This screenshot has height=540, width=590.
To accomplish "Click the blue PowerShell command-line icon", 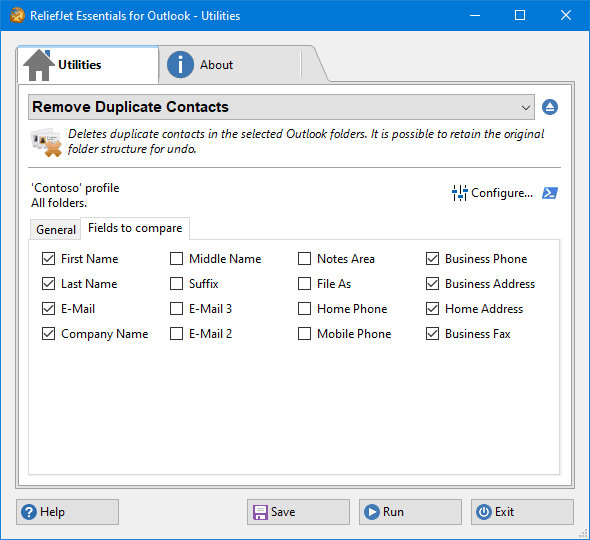I will point(550,193).
